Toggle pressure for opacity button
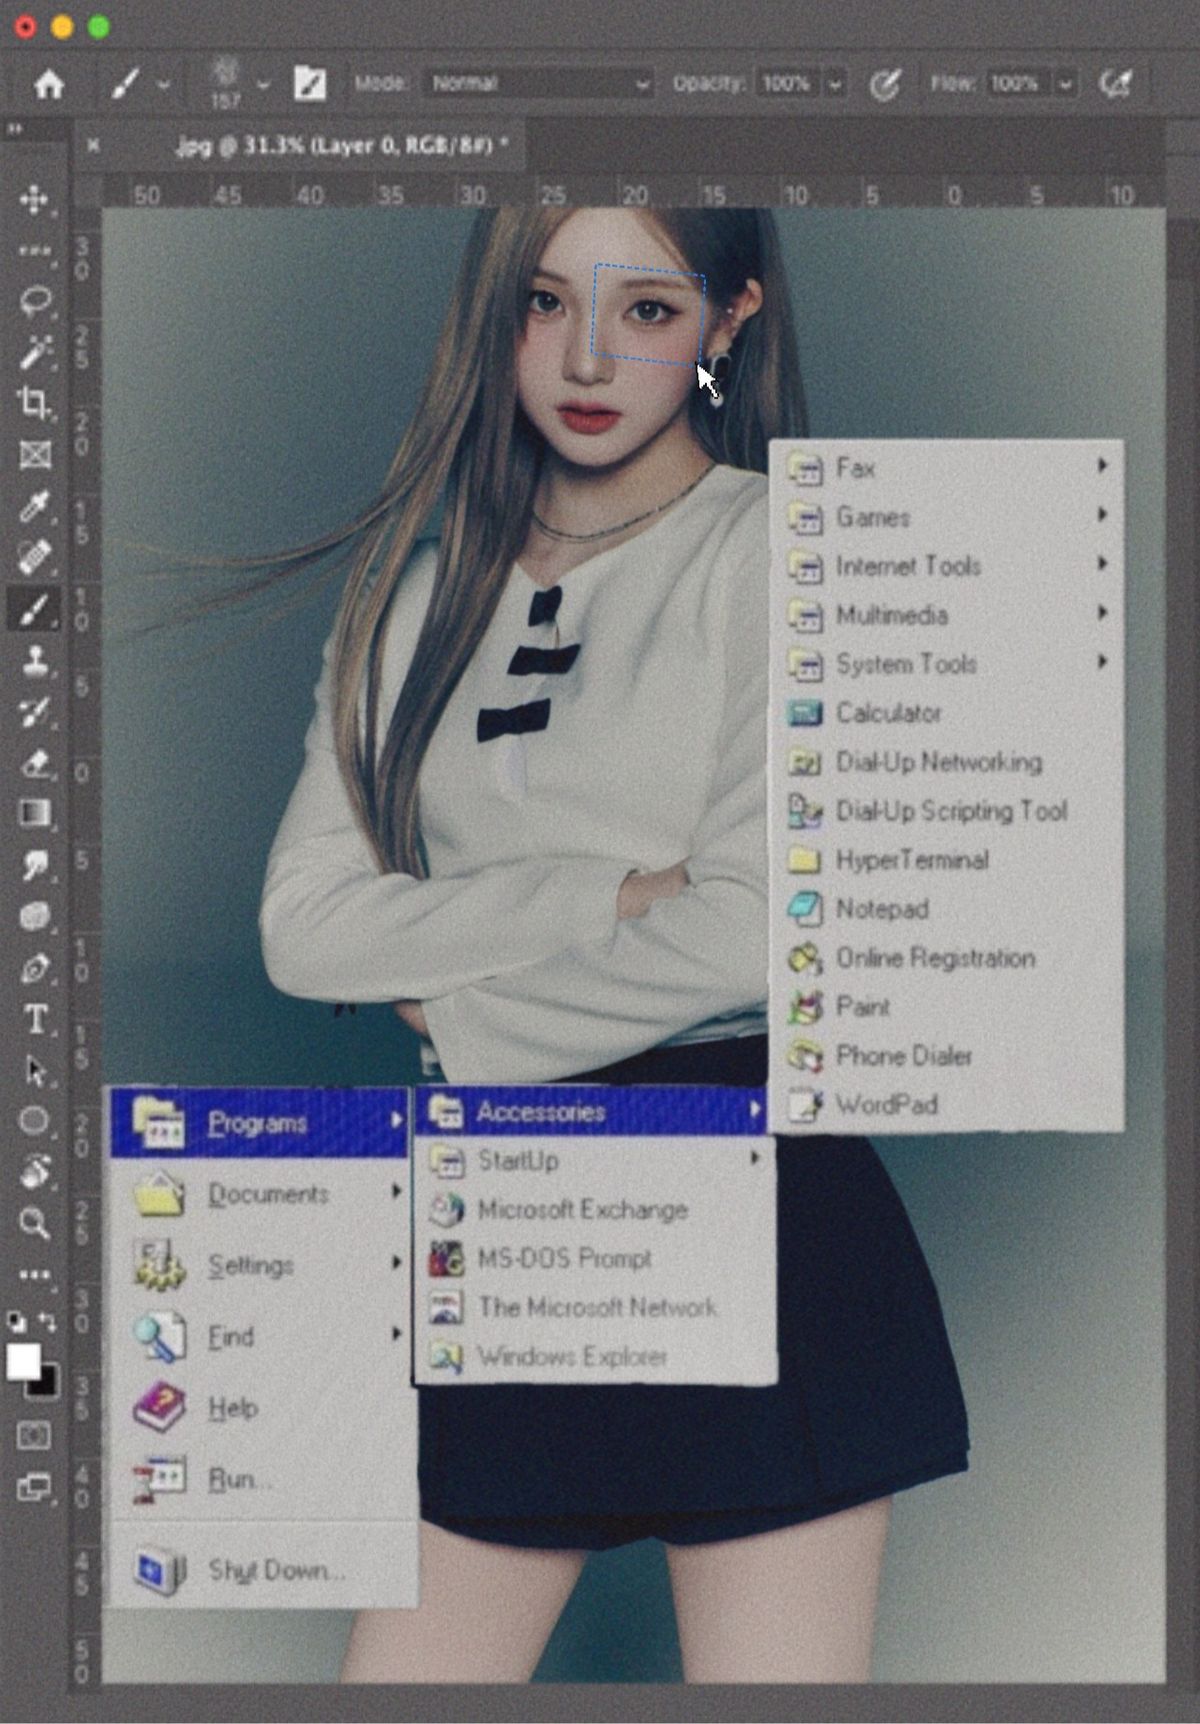Image resolution: width=1200 pixels, height=1724 pixels. 884,84
